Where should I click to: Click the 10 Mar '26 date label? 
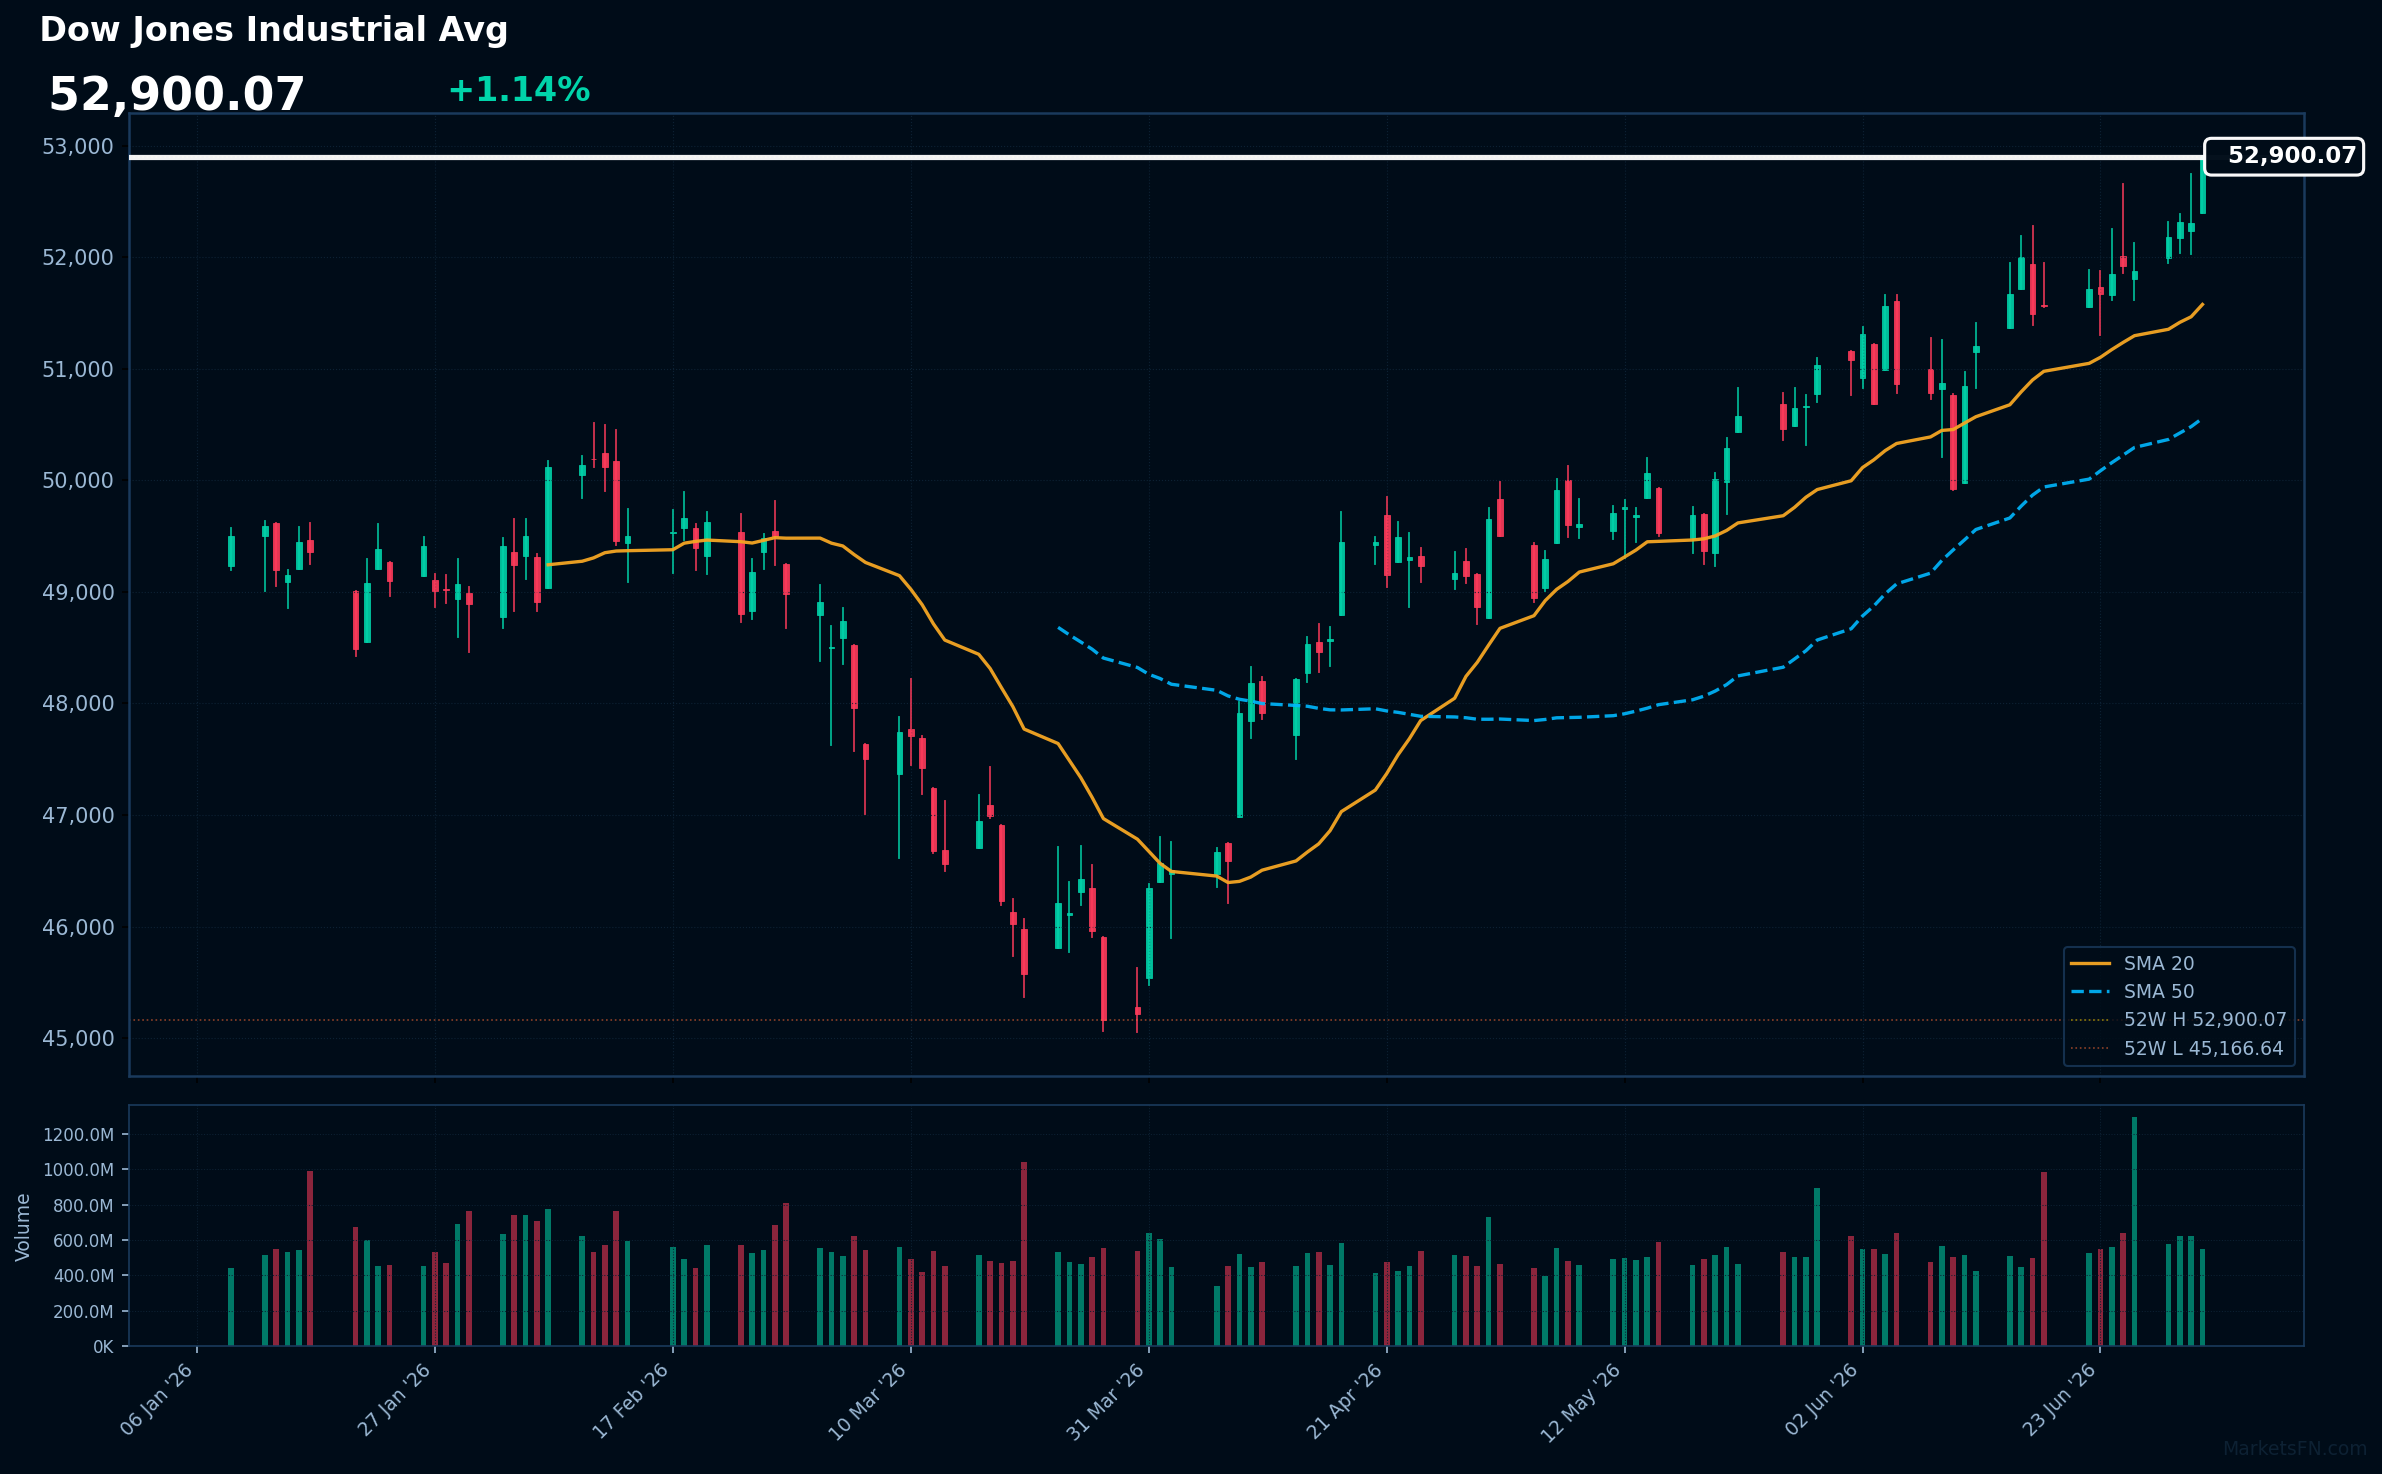pos(868,1400)
